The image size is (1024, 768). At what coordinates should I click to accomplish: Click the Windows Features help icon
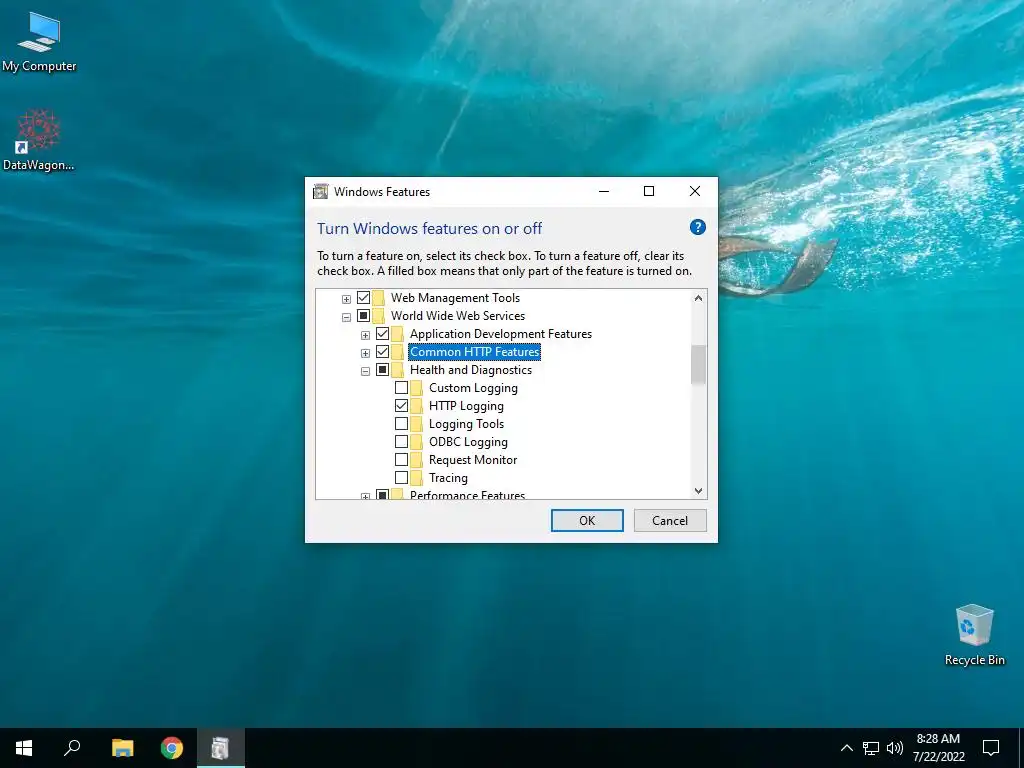[697, 227]
